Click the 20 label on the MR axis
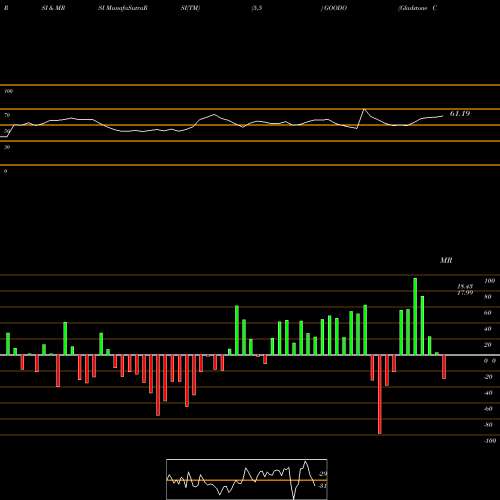 488,345
